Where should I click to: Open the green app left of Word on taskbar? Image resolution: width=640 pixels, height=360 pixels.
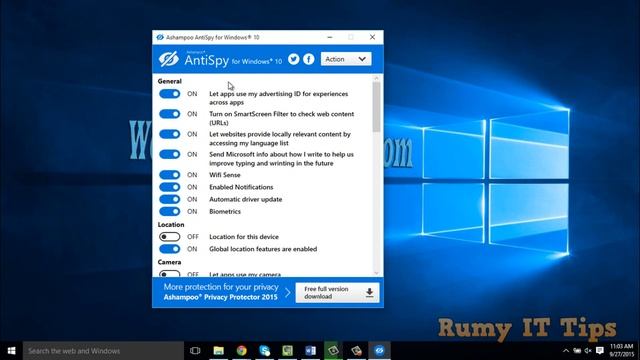tap(288, 351)
